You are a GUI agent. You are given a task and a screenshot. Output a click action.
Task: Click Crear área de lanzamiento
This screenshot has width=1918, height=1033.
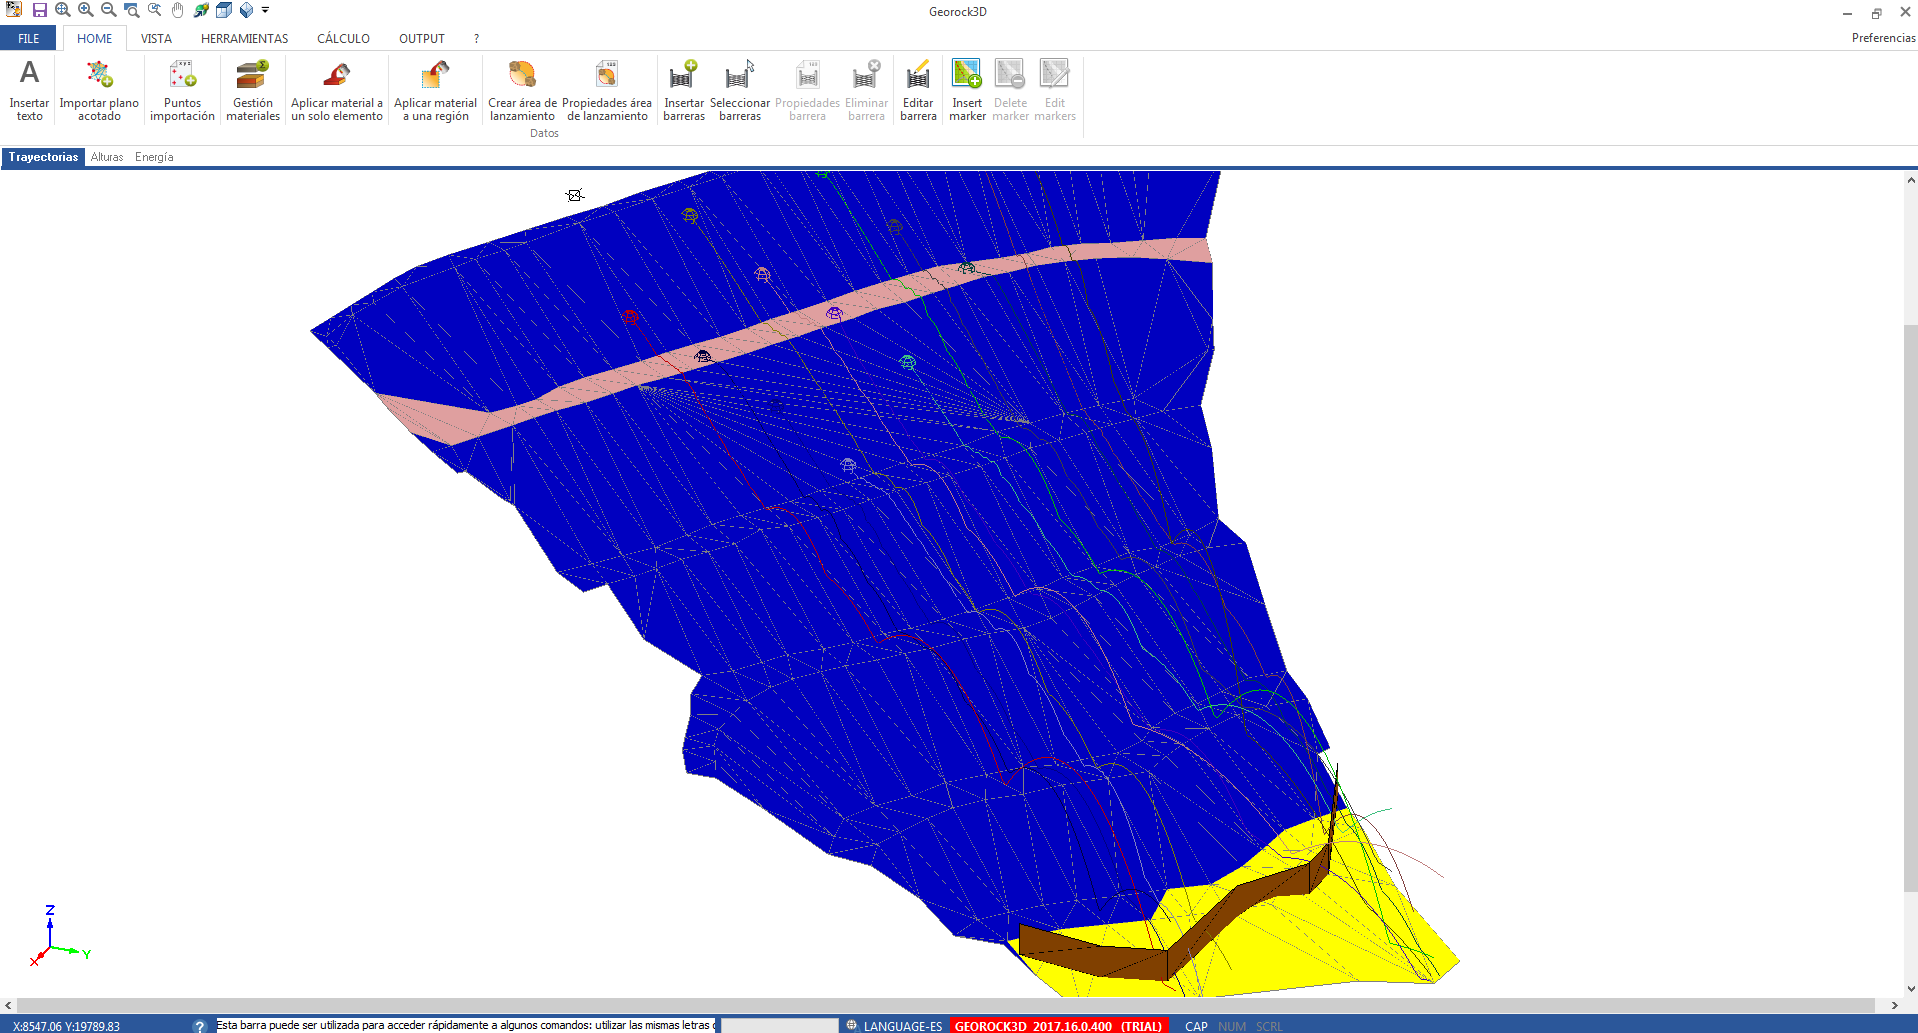pos(522,90)
